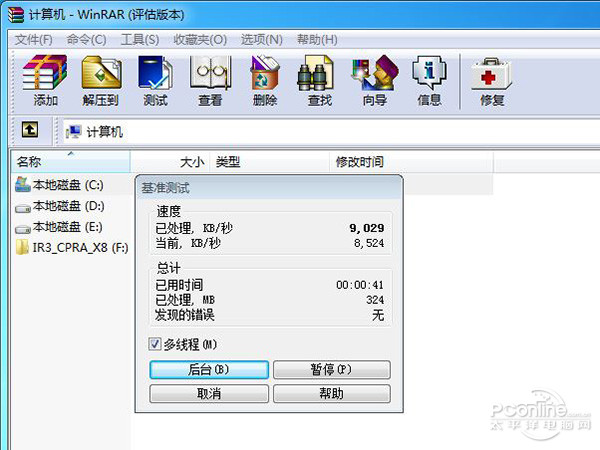
Task: Open the Tools (工具) menu
Action: tap(140, 39)
